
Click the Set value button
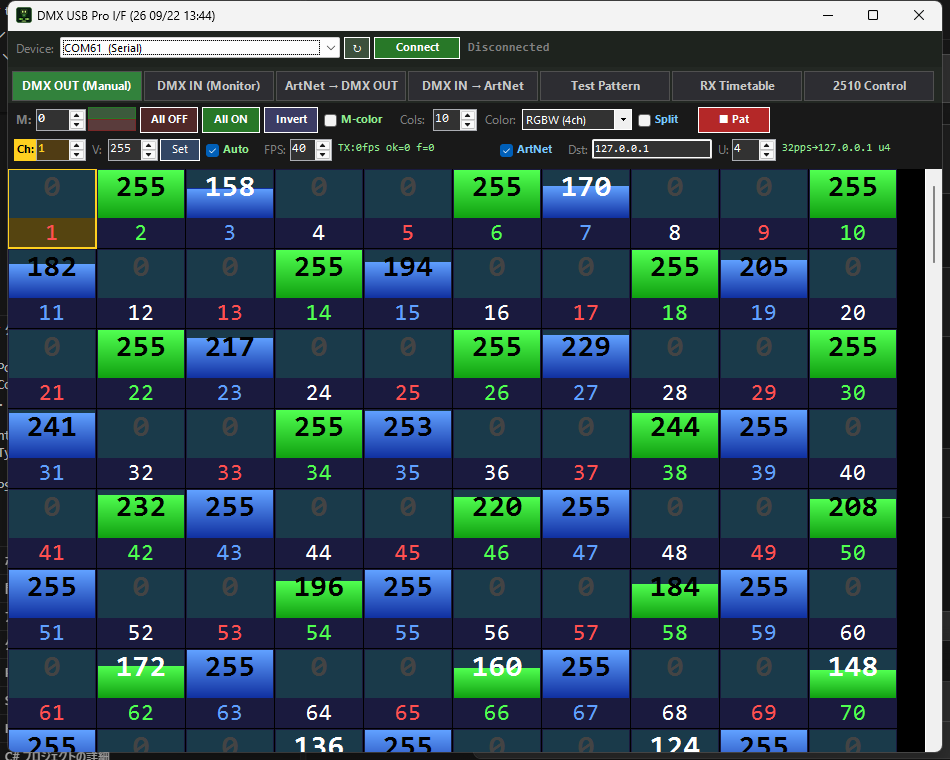point(180,149)
